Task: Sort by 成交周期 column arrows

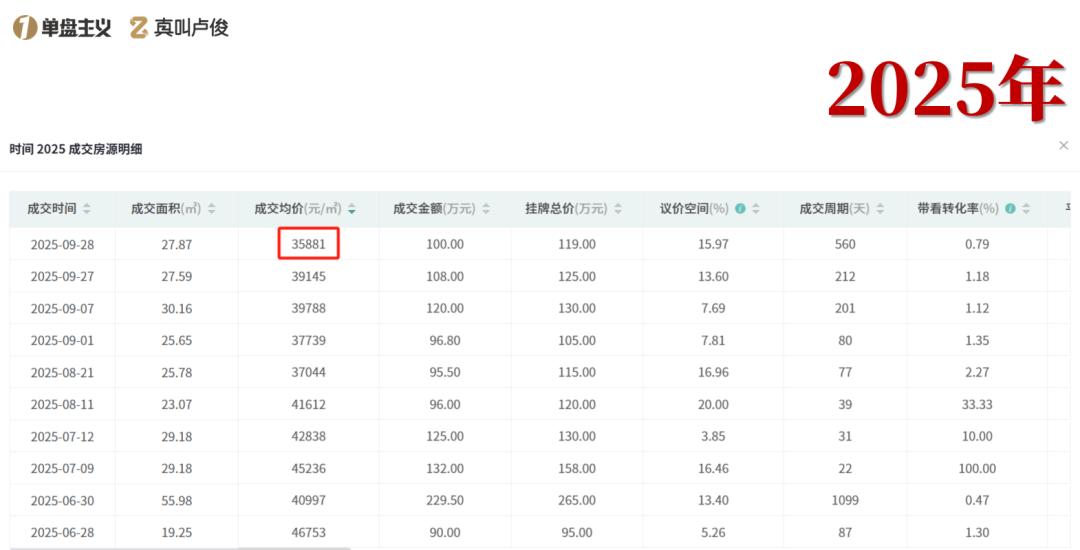Action: coord(880,209)
